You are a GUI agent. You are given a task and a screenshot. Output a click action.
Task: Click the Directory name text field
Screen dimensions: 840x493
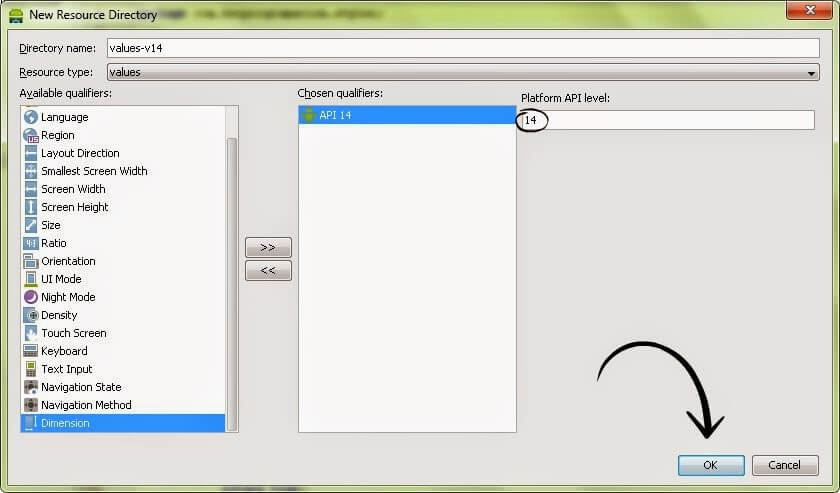tap(463, 48)
